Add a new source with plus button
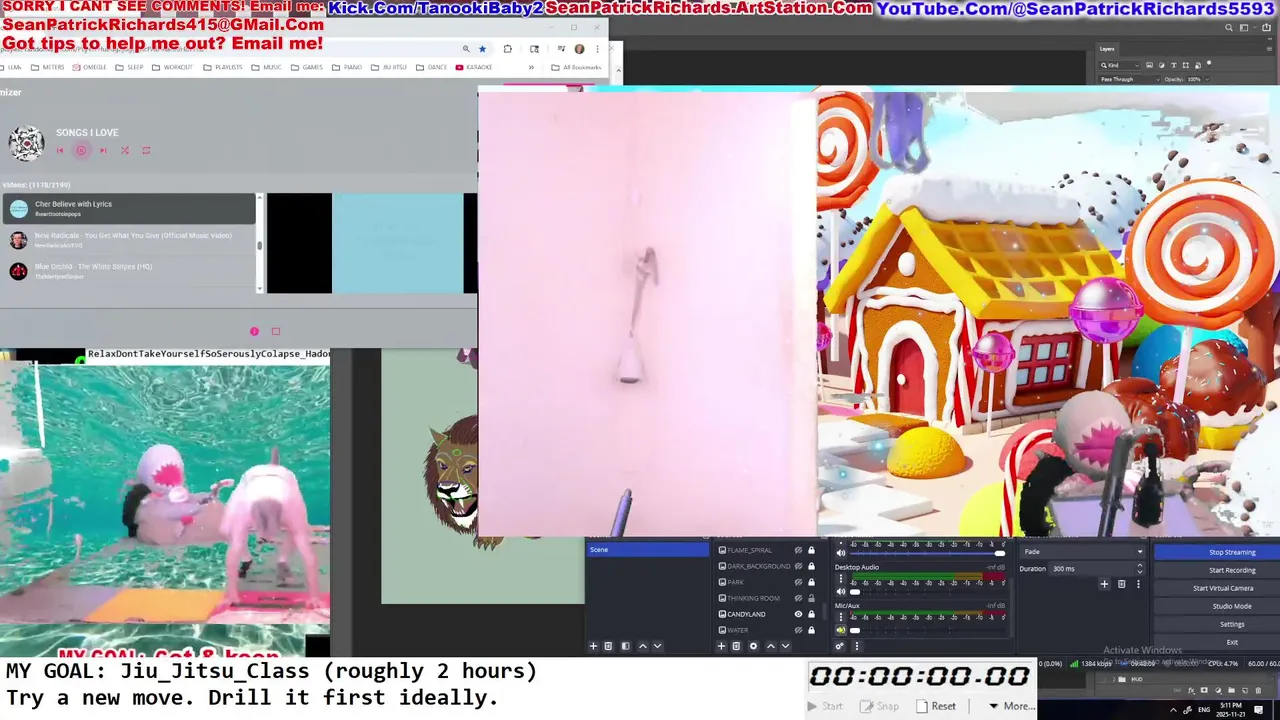This screenshot has height=720, width=1280. (x=721, y=646)
